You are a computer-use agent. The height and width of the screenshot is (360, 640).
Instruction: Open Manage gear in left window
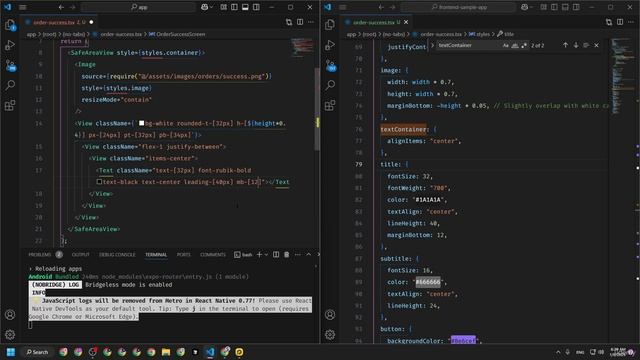[10, 335]
